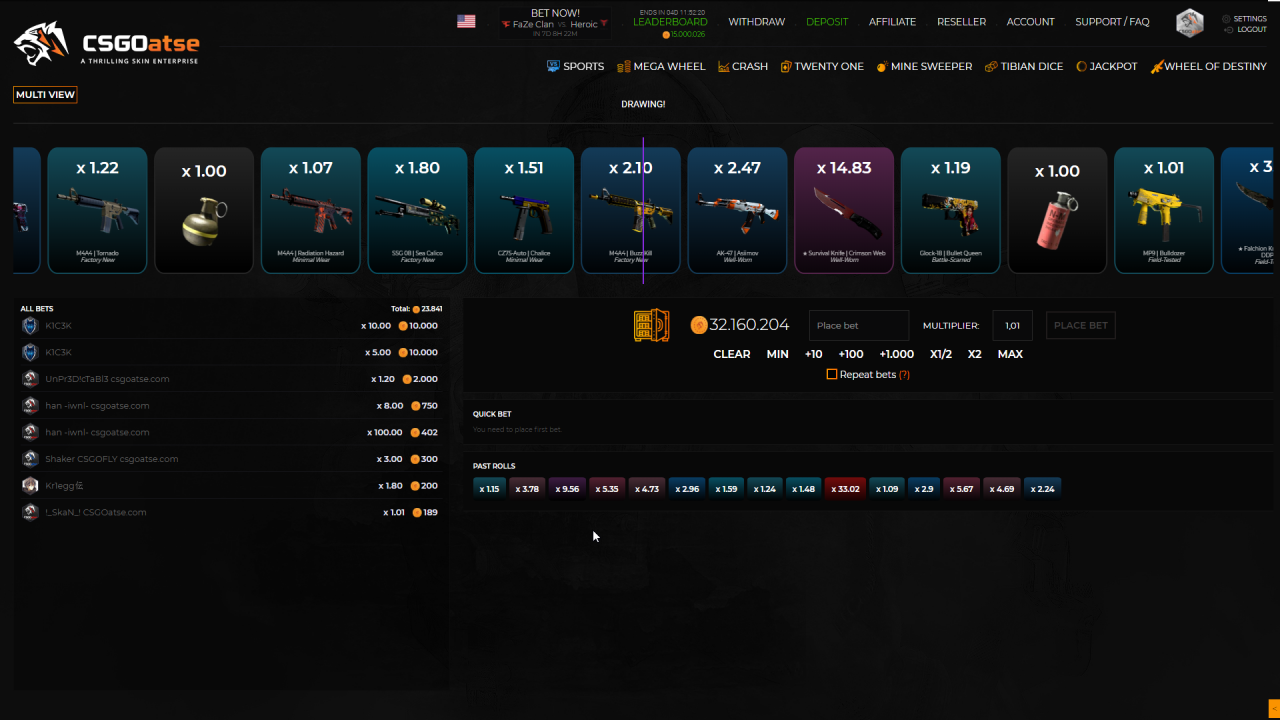Image resolution: width=1280 pixels, height=720 pixels.
Task: Click the MAX bet option
Action: click(x=1010, y=354)
